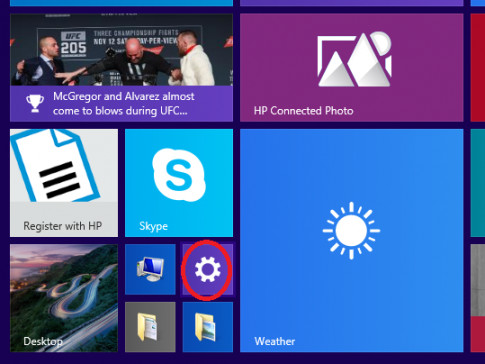Open the McGregor and Alvarez sports news tile
Viewport: 485px width, 364px height.
point(121,68)
